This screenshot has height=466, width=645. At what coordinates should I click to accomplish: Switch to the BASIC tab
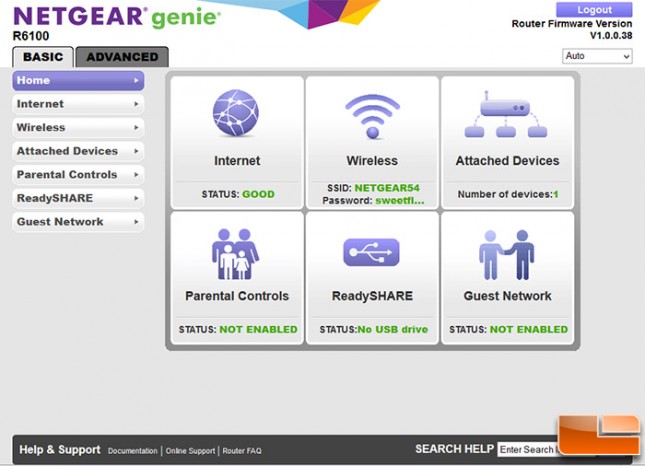click(x=43, y=57)
